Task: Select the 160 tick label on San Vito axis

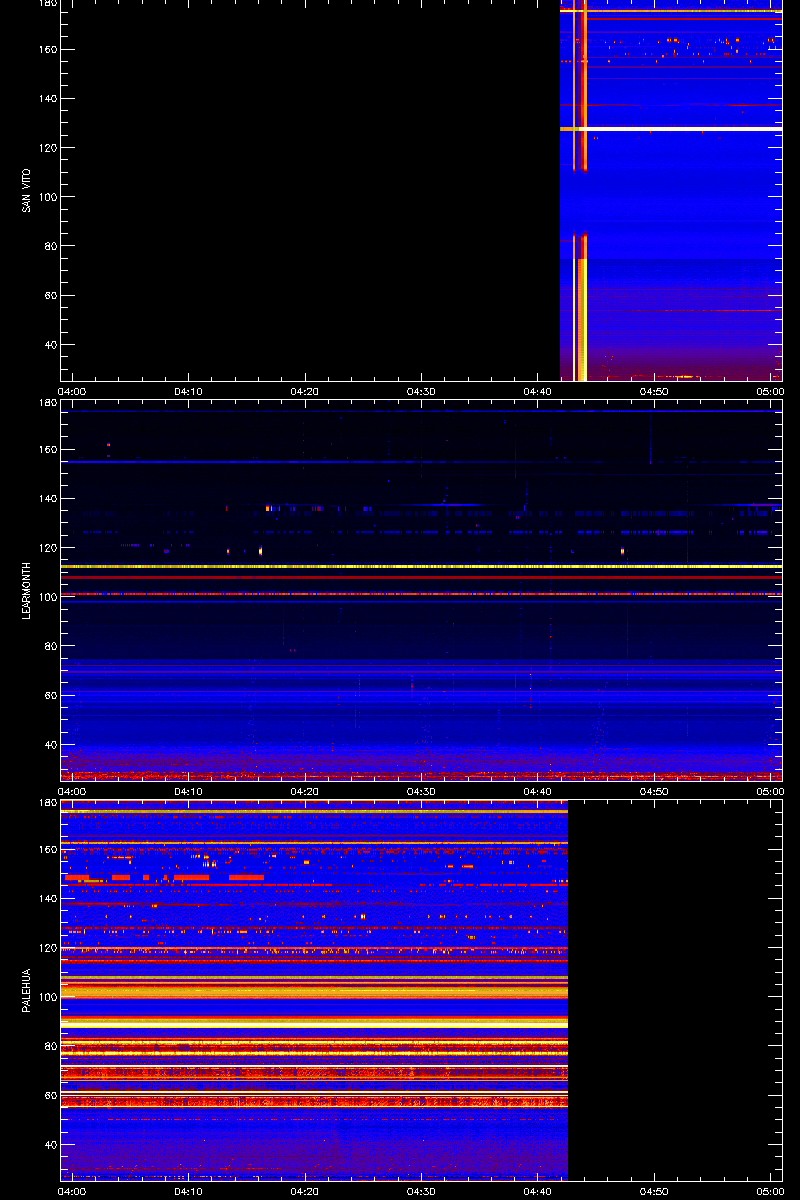Action: pyautogui.click(x=47, y=50)
